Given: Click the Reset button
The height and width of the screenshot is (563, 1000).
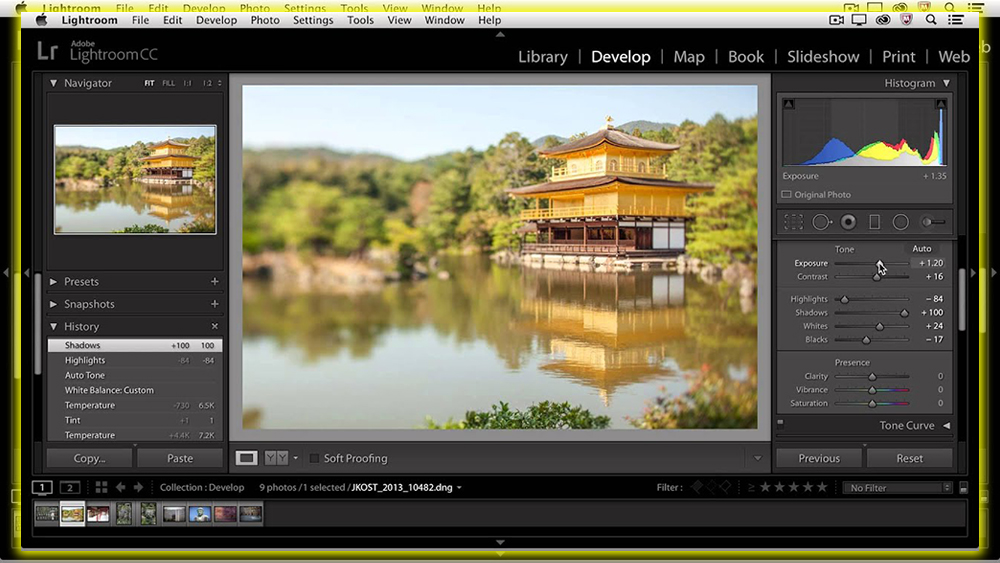Looking at the screenshot, I should (909, 458).
